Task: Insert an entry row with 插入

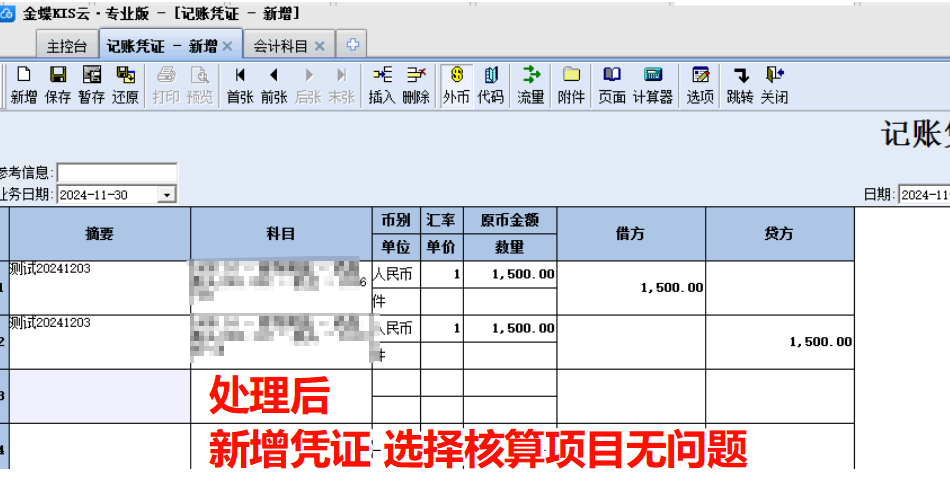Action: tap(382, 85)
